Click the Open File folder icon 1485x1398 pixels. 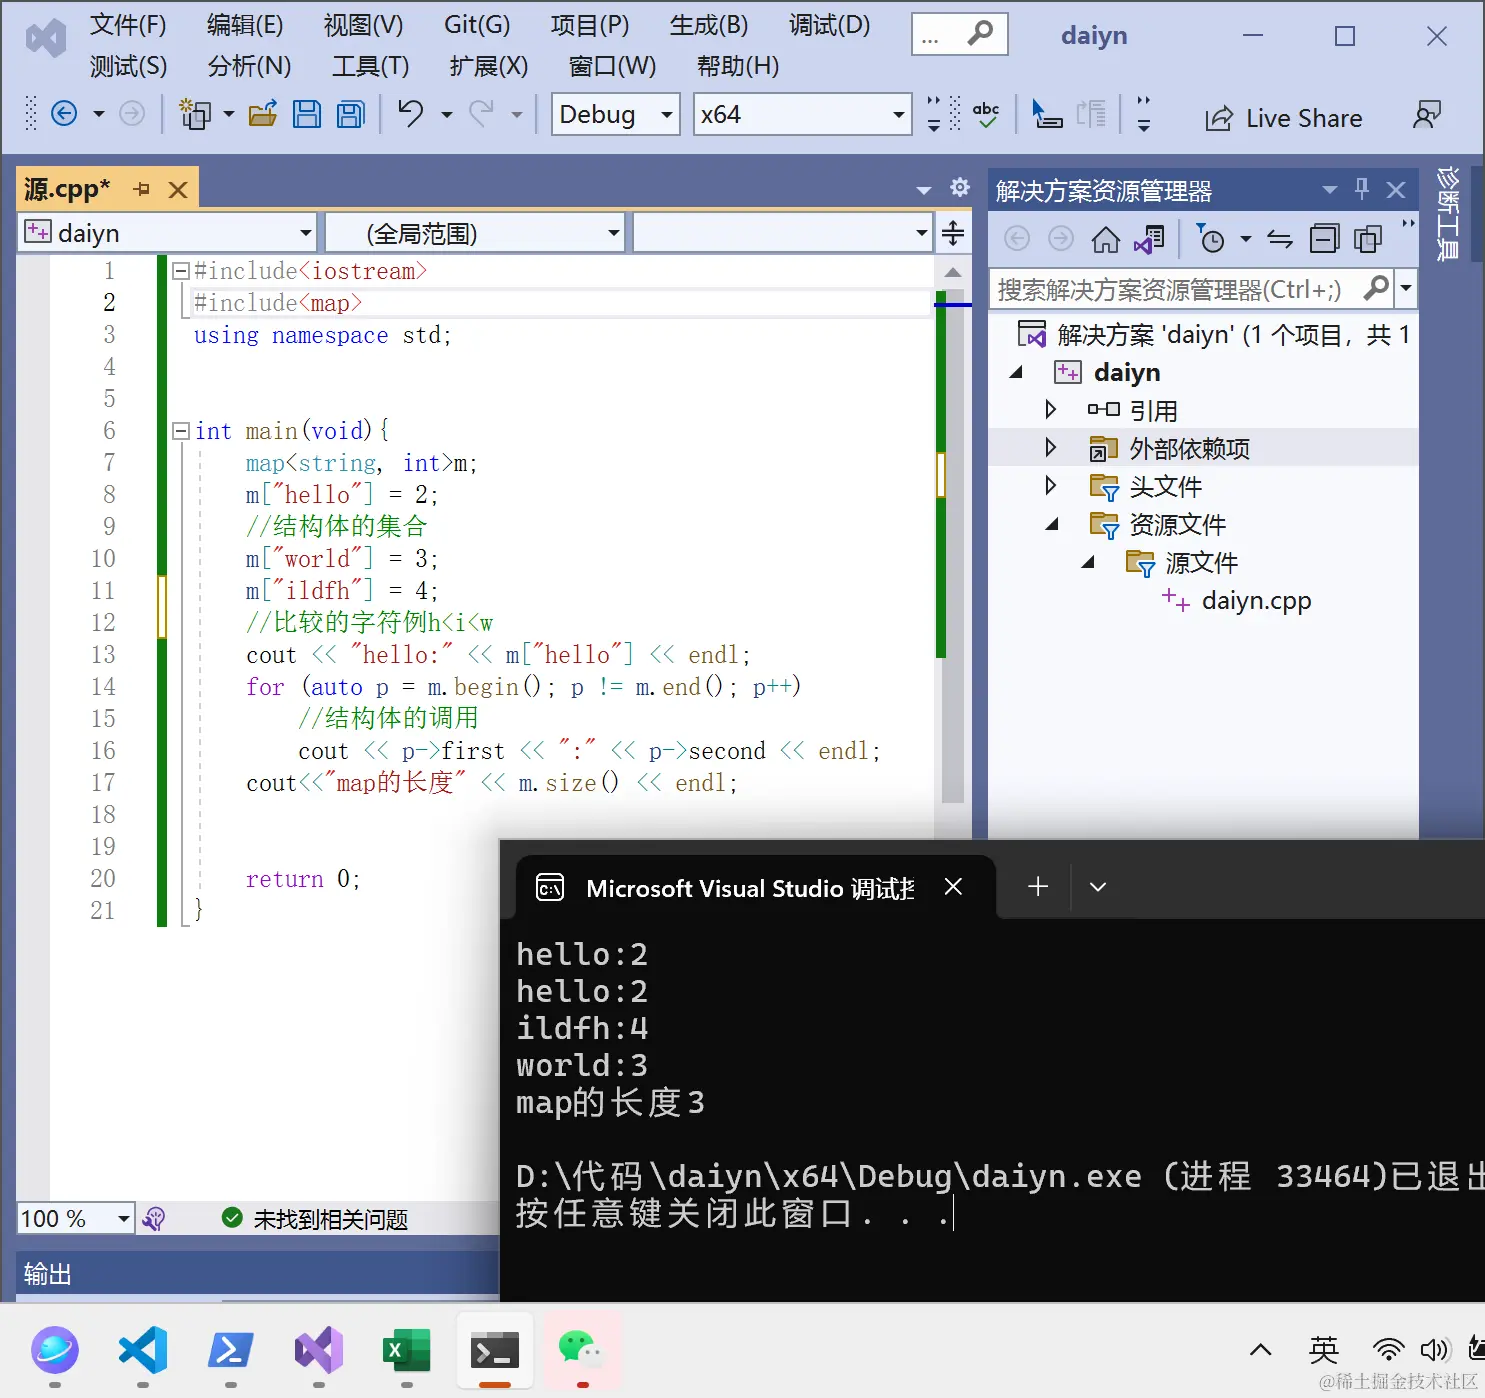pos(263,114)
